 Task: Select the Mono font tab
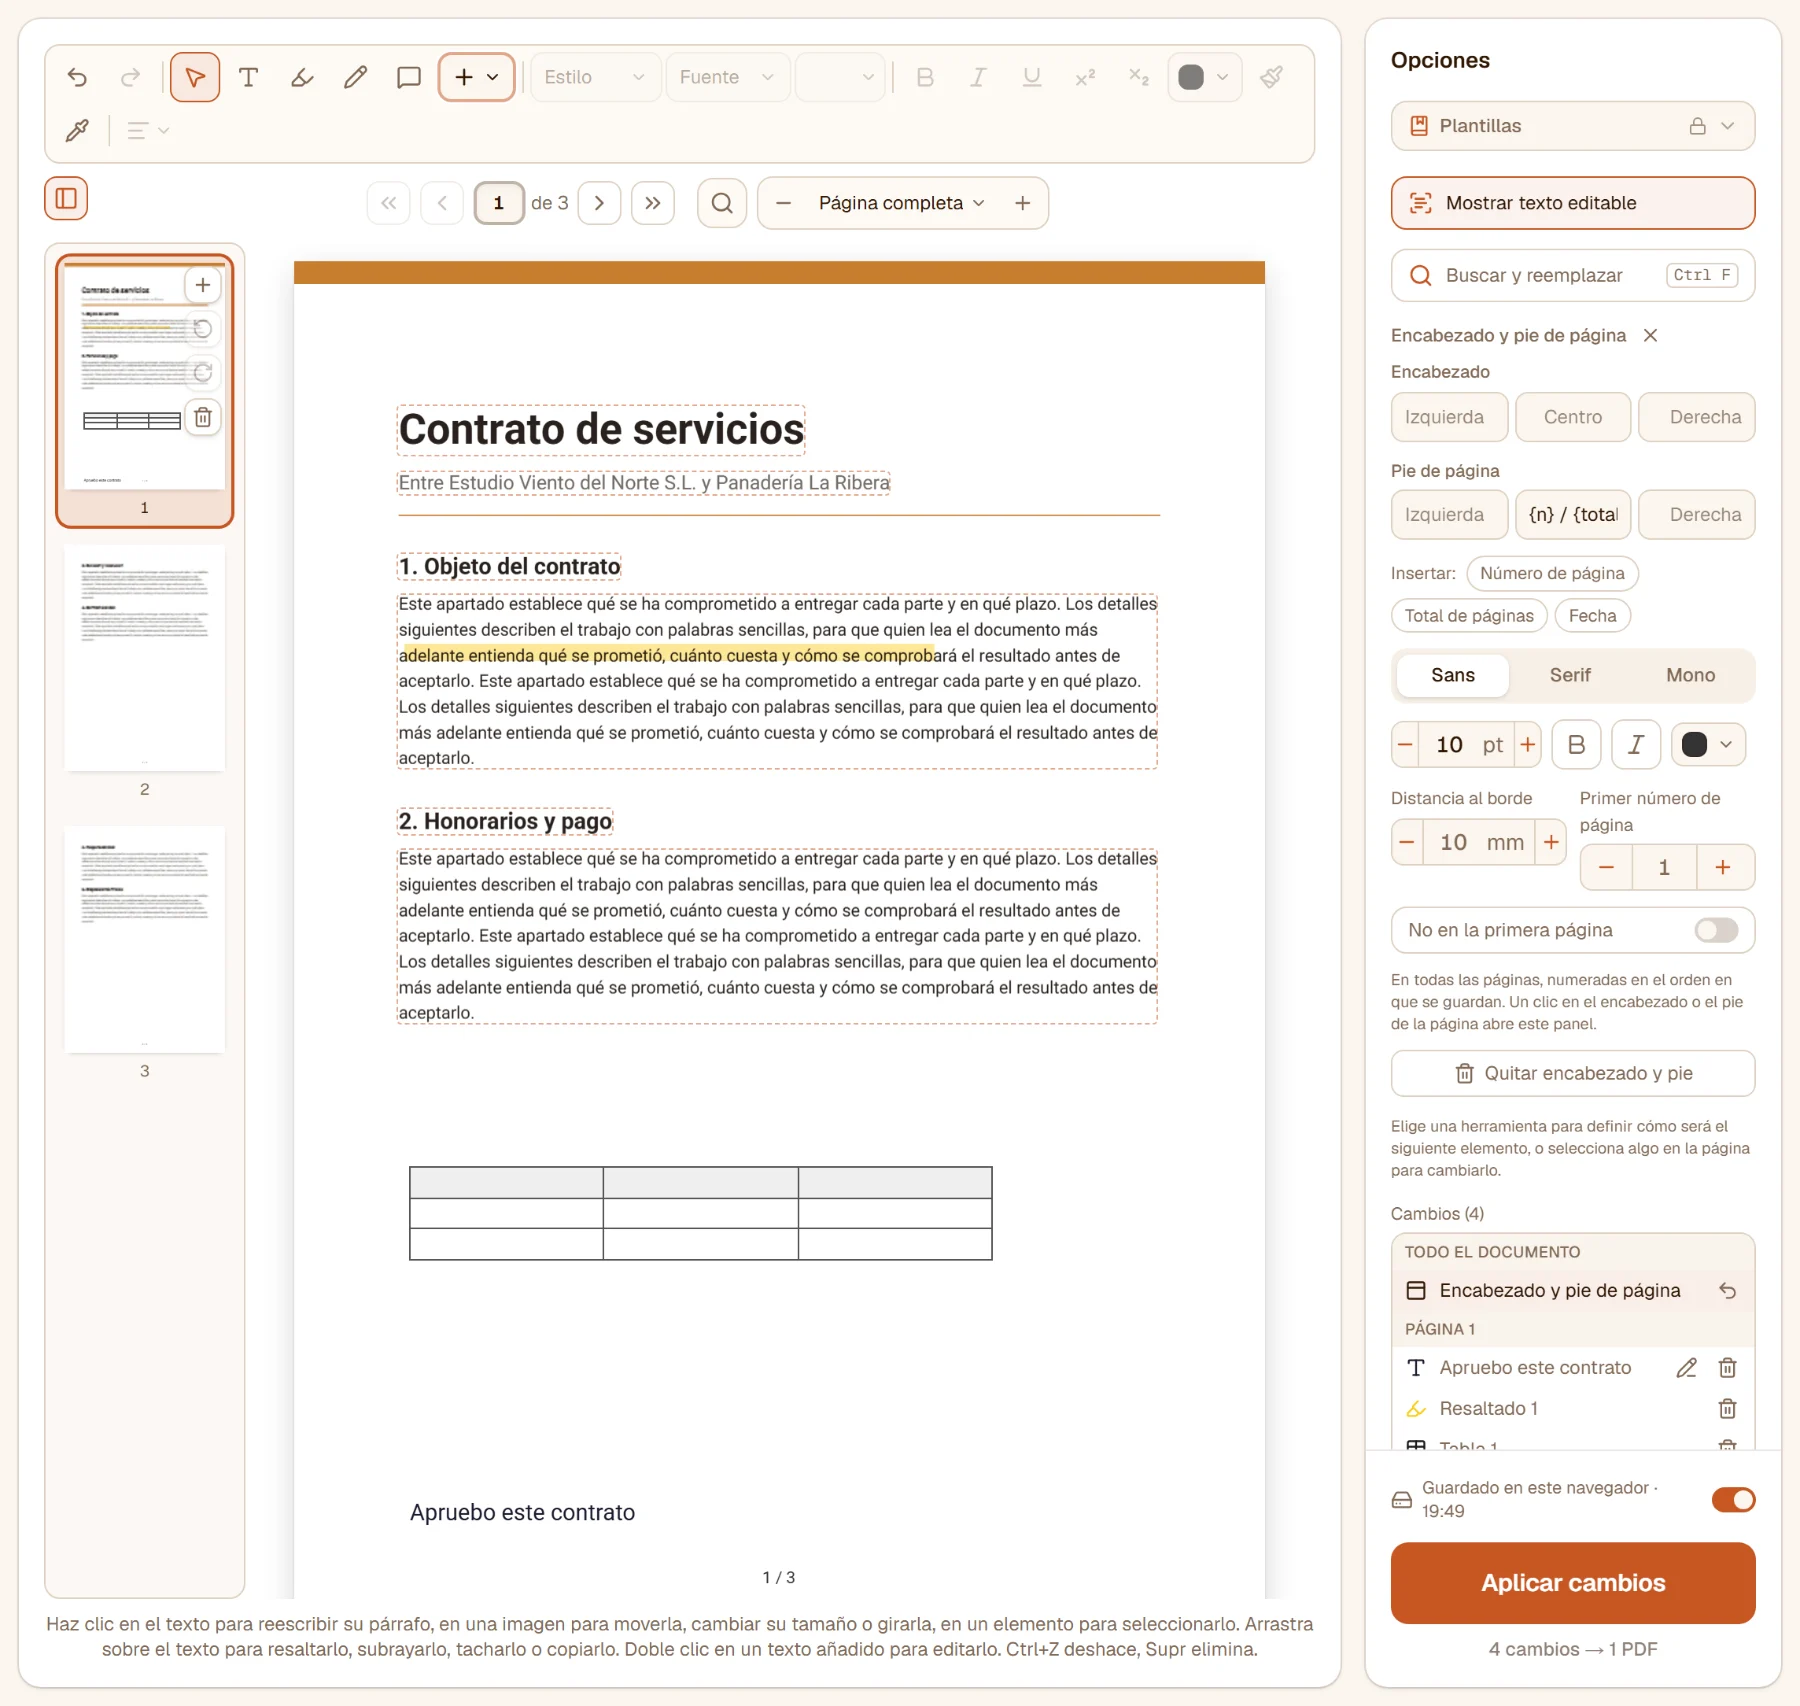click(1690, 675)
